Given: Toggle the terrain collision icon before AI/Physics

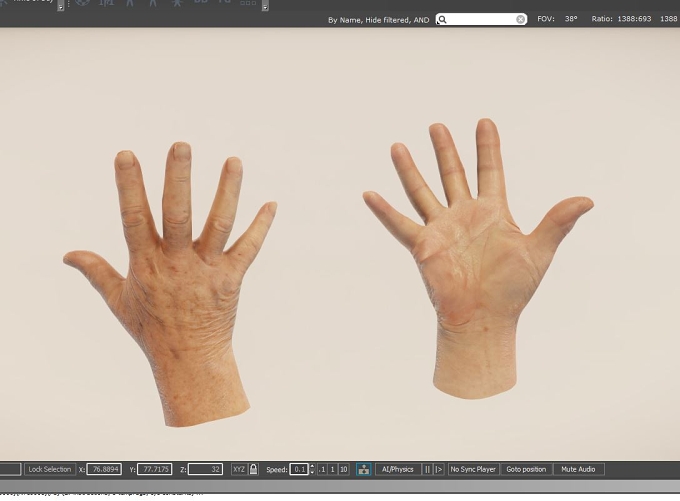Looking at the screenshot, I should click(363, 469).
